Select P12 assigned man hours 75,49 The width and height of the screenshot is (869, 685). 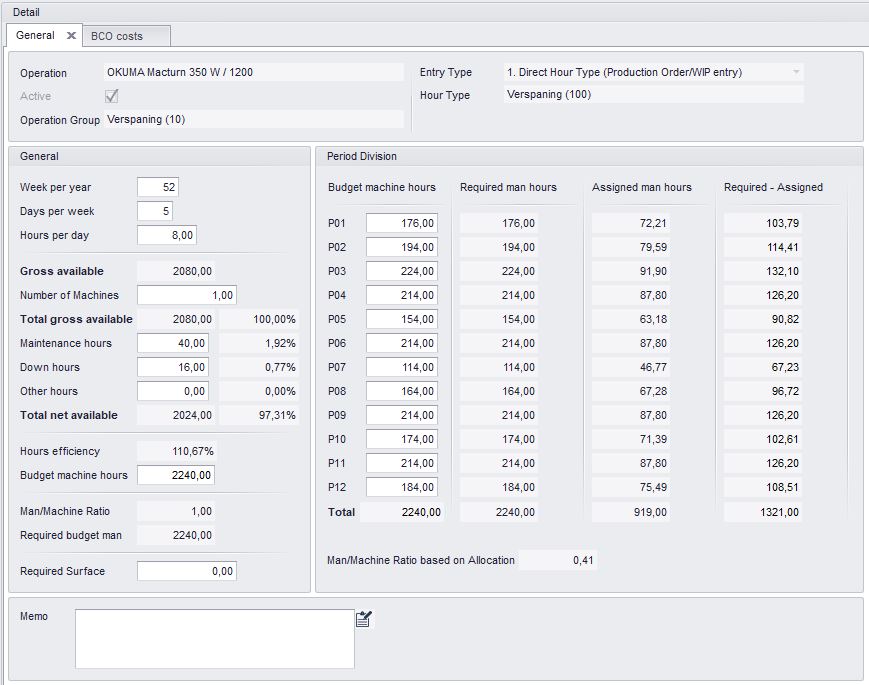[x=631, y=487]
